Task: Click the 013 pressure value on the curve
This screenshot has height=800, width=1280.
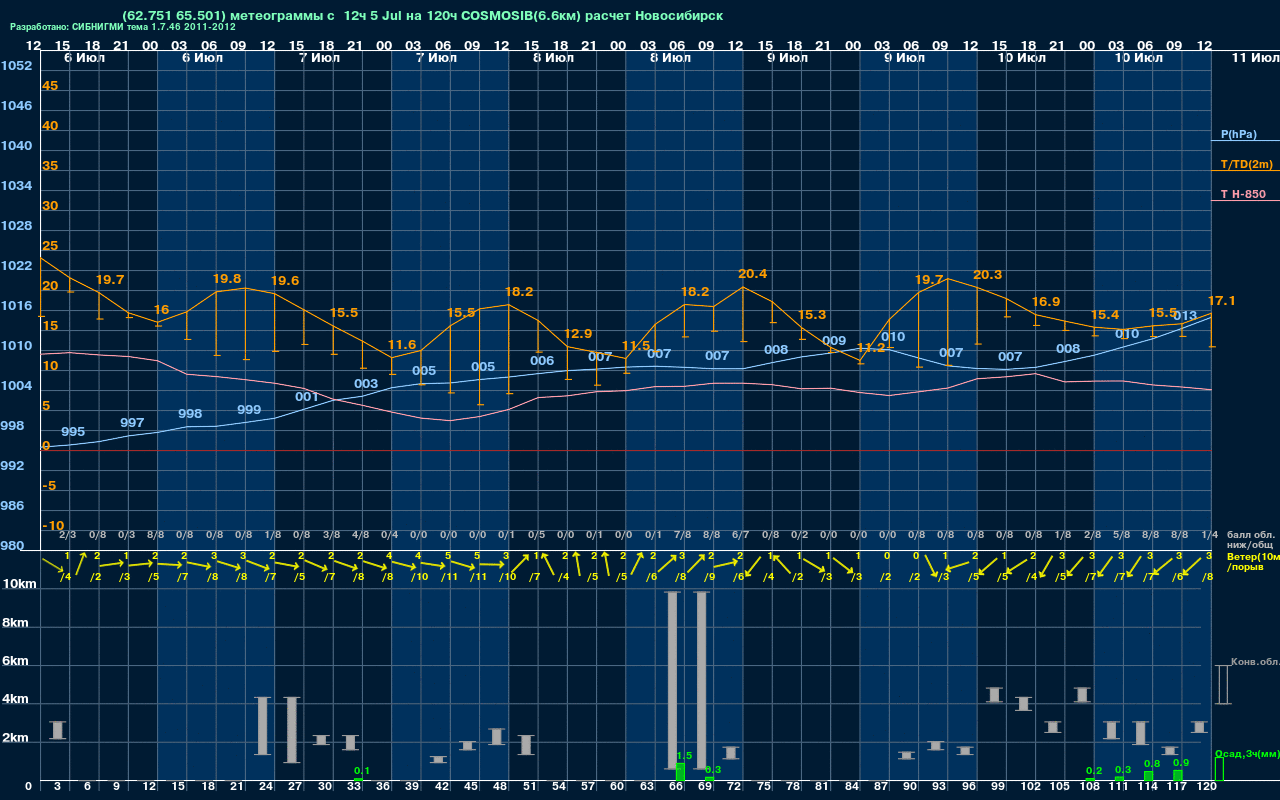Action: (x=1185, y=316)
